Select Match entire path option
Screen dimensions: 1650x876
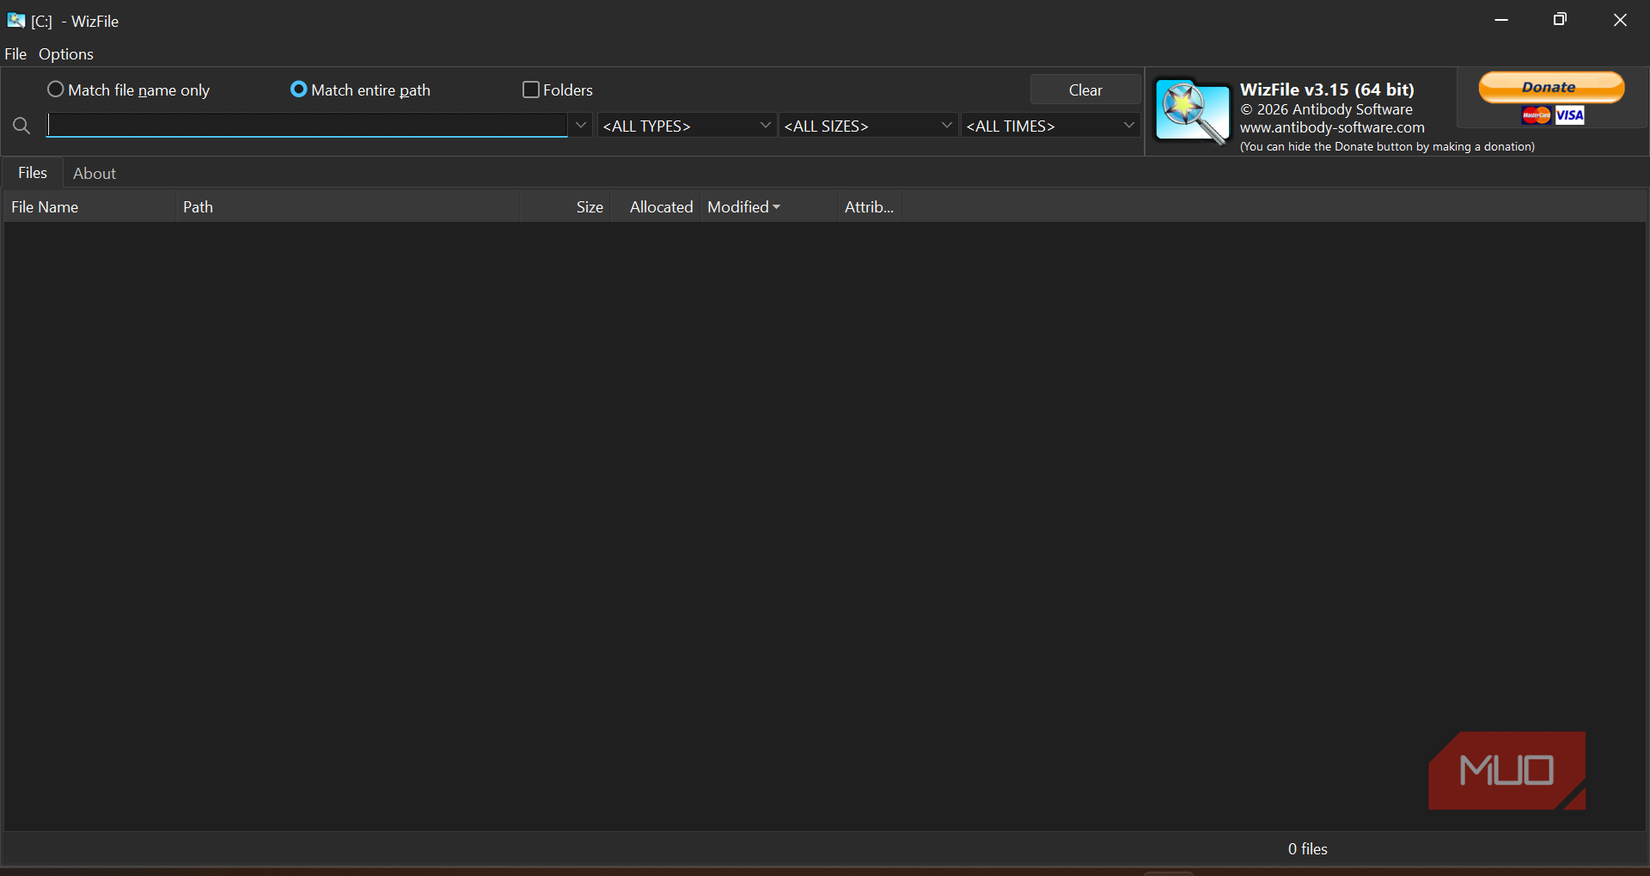click(360, 90)
